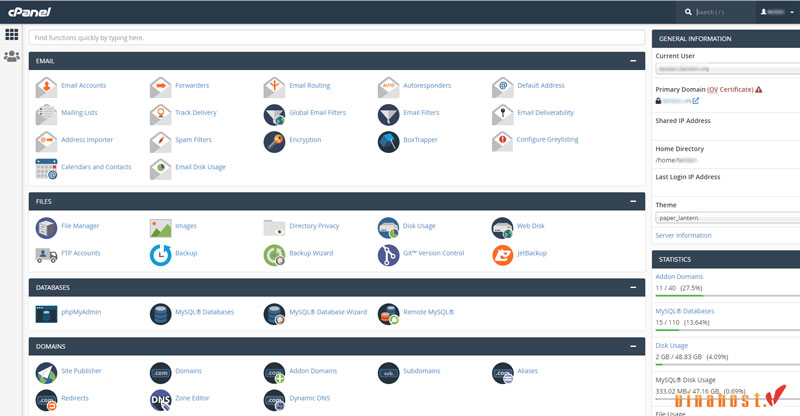Click the Zone Editor DNS icon
Image resolution: width=800 pixels, height=416 pixels.
coord(161,400)
